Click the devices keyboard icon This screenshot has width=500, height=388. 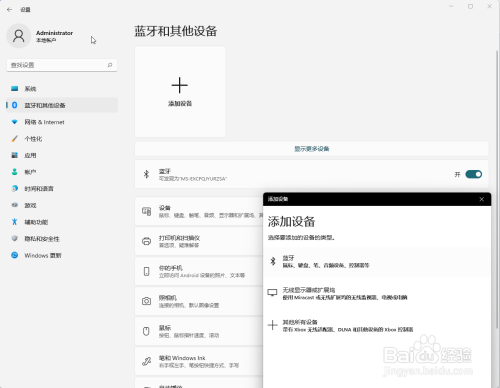146,211
